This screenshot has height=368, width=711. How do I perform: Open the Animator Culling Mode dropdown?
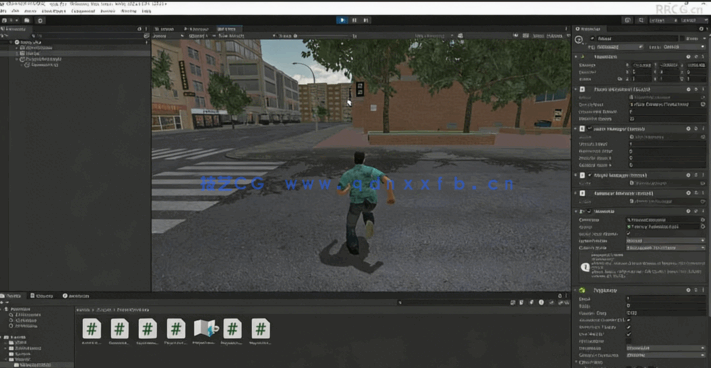(666, 248)
